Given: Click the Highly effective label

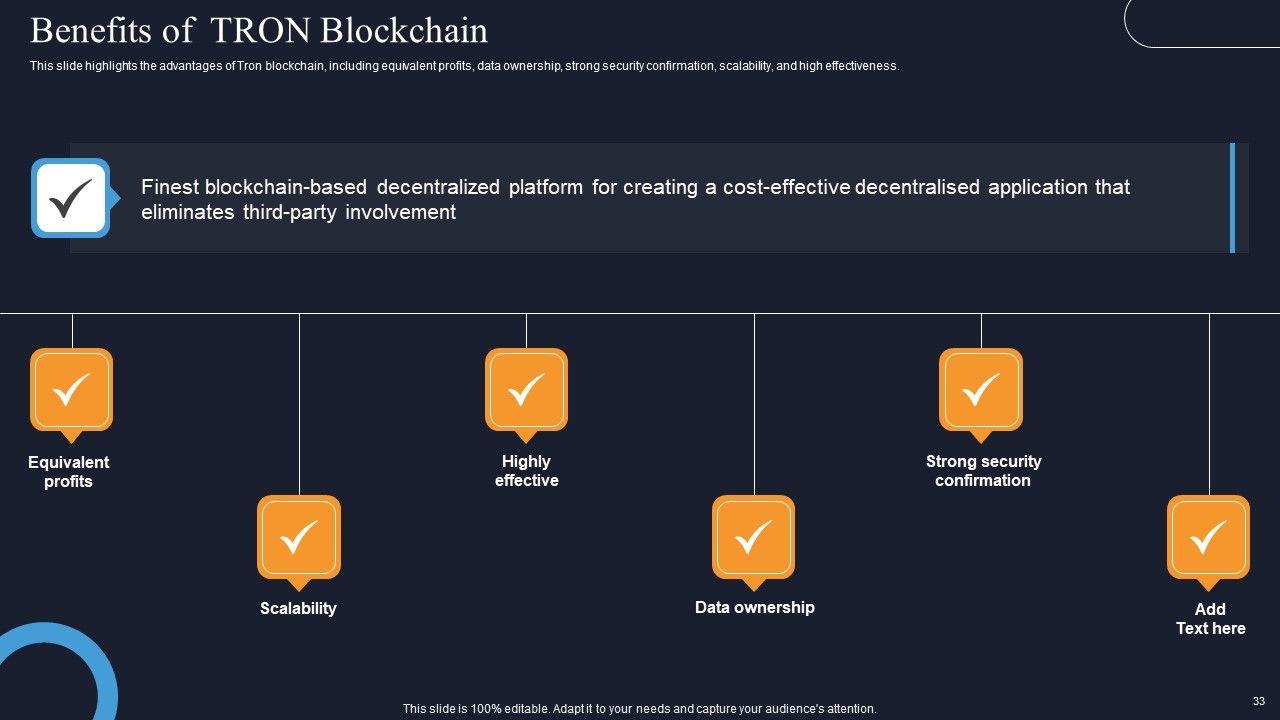Looking at the screenshot, I should tap(526, 471).
